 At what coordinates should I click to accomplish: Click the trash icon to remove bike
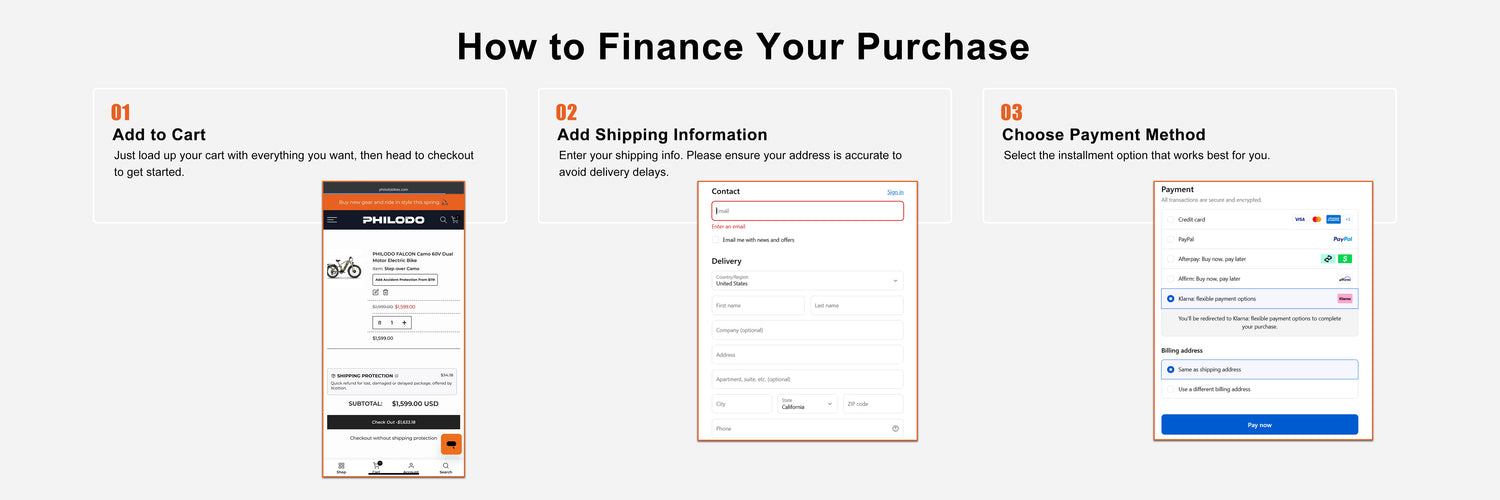386,292
